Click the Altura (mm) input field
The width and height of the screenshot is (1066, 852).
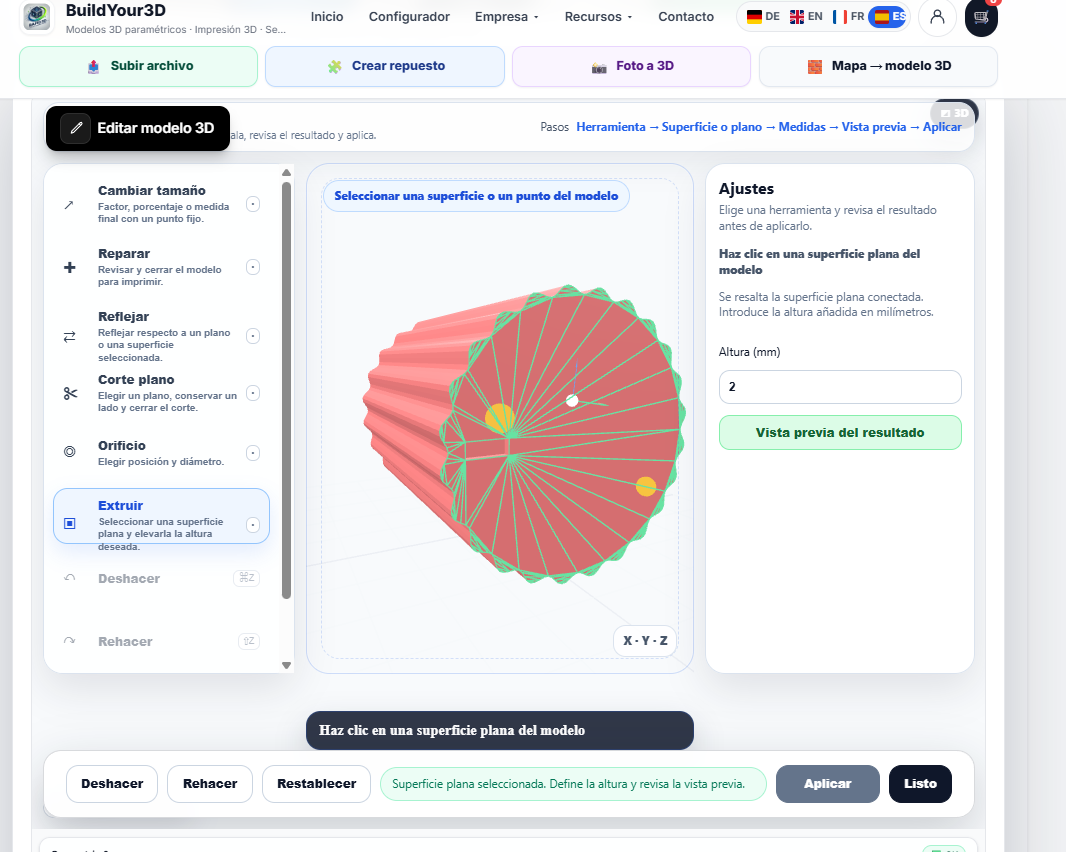point(840,387)
